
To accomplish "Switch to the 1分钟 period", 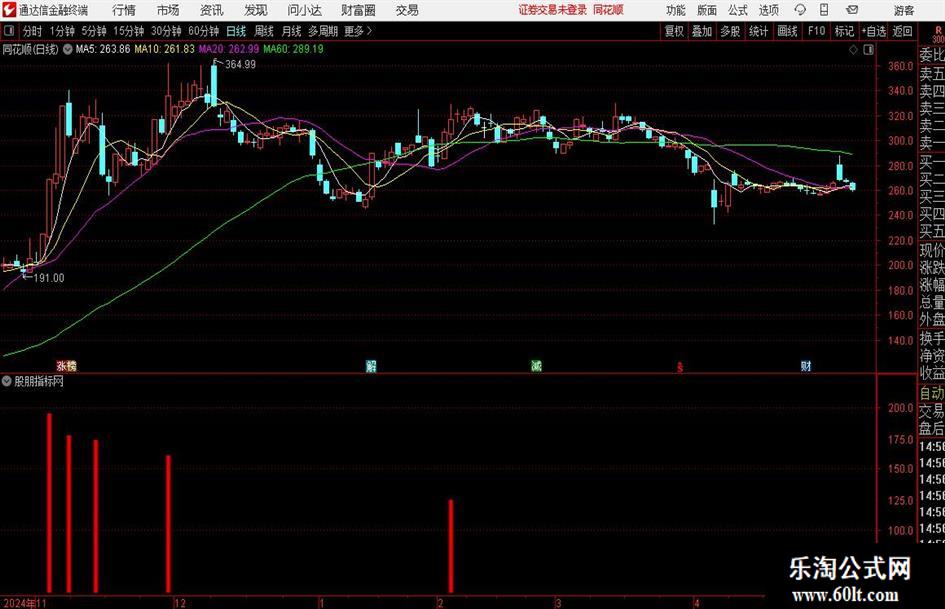I will coord(62,31).
